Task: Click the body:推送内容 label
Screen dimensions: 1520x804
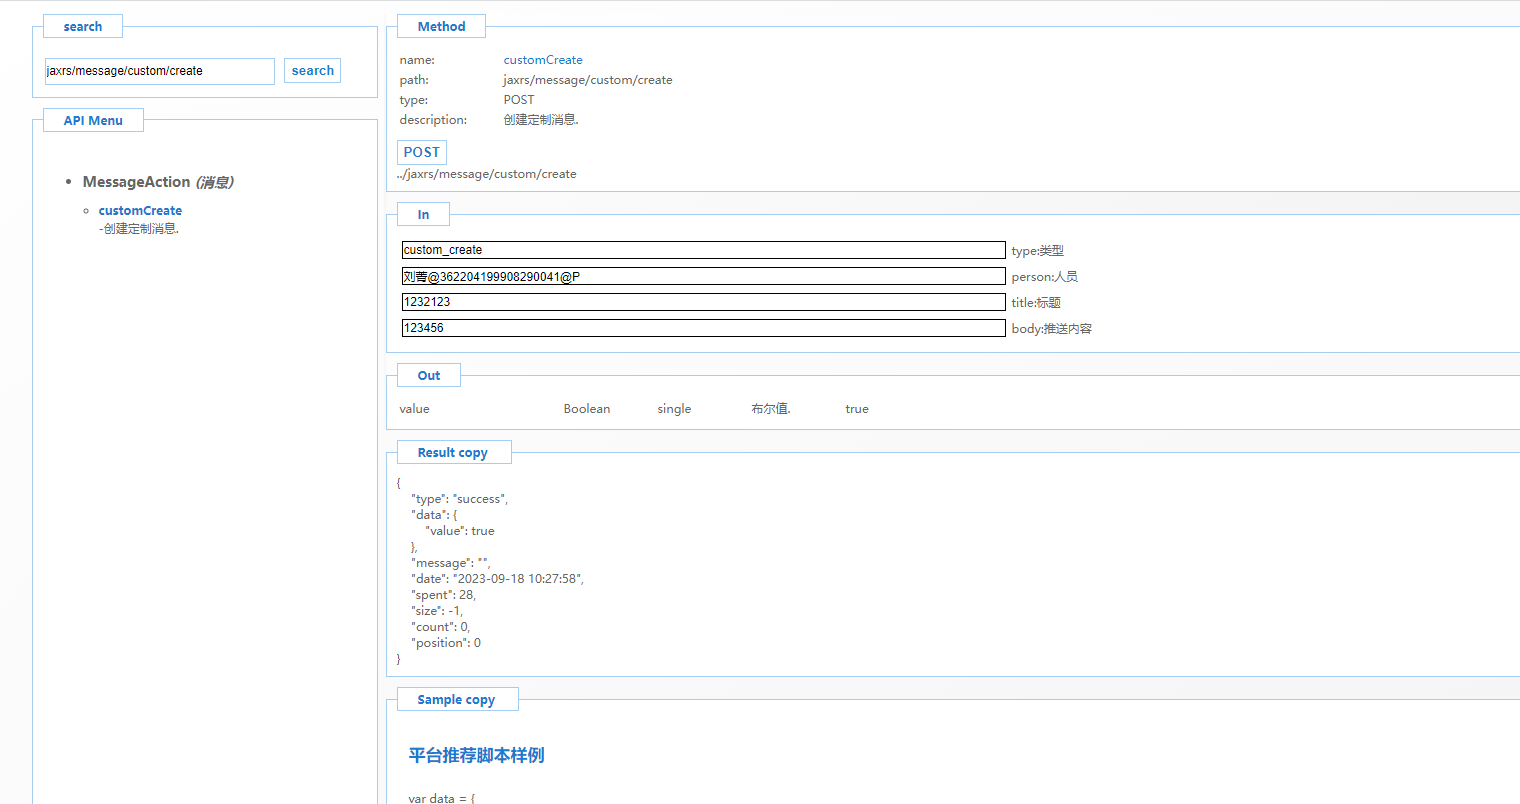Action: point(1052,329)
